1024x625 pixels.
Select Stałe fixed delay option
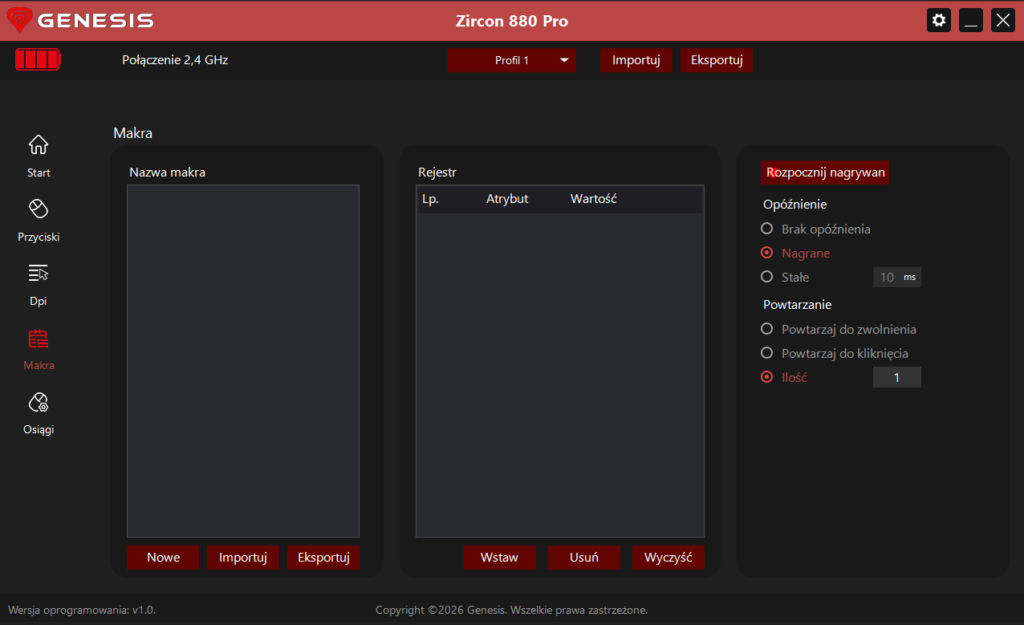[x=785, y=277]
